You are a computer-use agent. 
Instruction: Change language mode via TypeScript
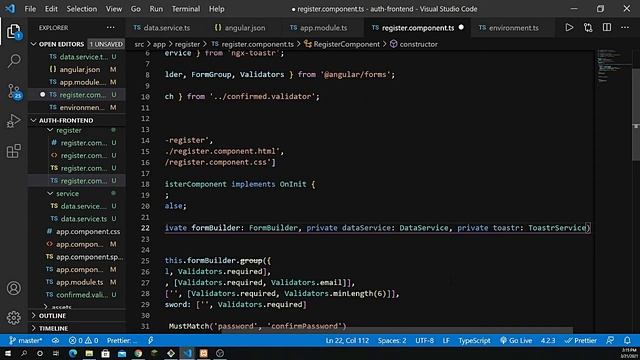tap(474, 340)
